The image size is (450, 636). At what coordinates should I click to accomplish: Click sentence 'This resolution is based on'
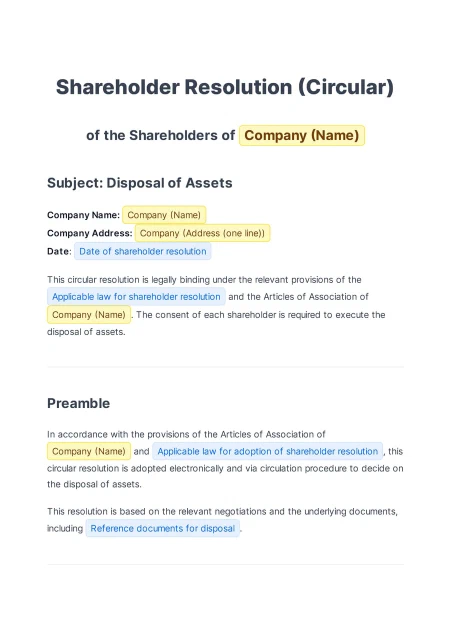pos(222,520)
